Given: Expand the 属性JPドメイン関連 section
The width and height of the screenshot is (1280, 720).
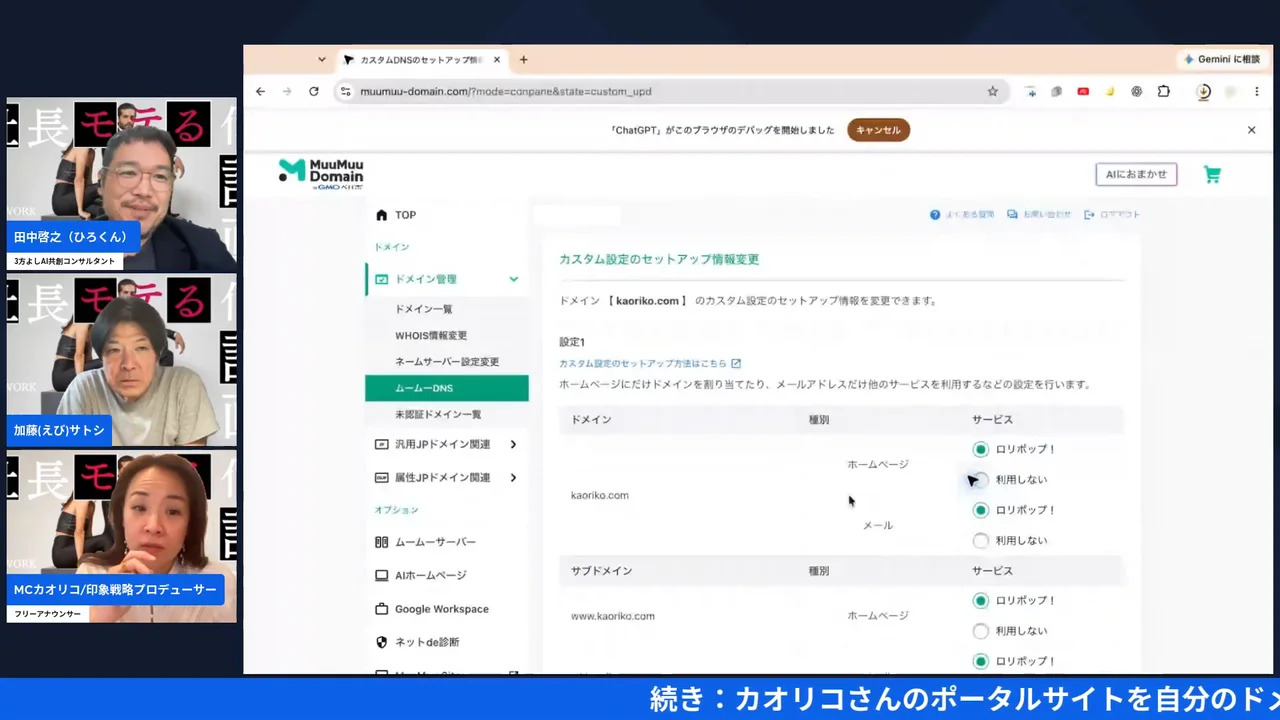Looking at the screenshot, I should (513, 478).
